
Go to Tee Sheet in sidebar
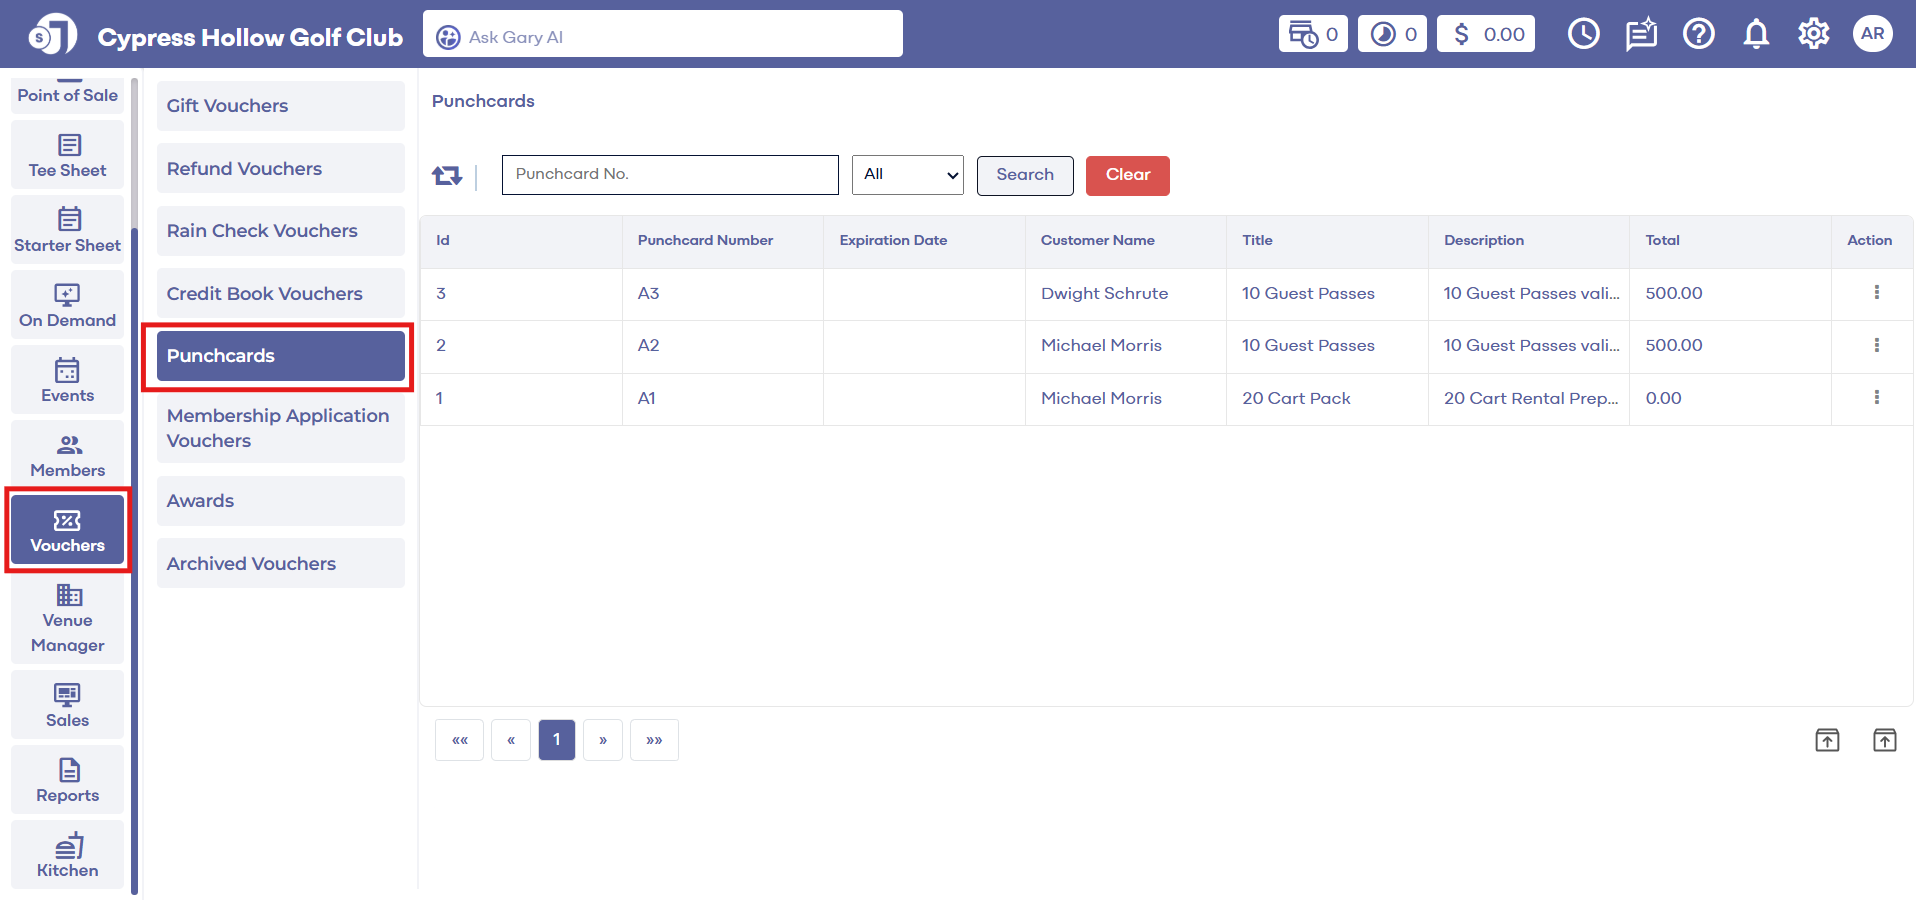click(x=67, y=156)
